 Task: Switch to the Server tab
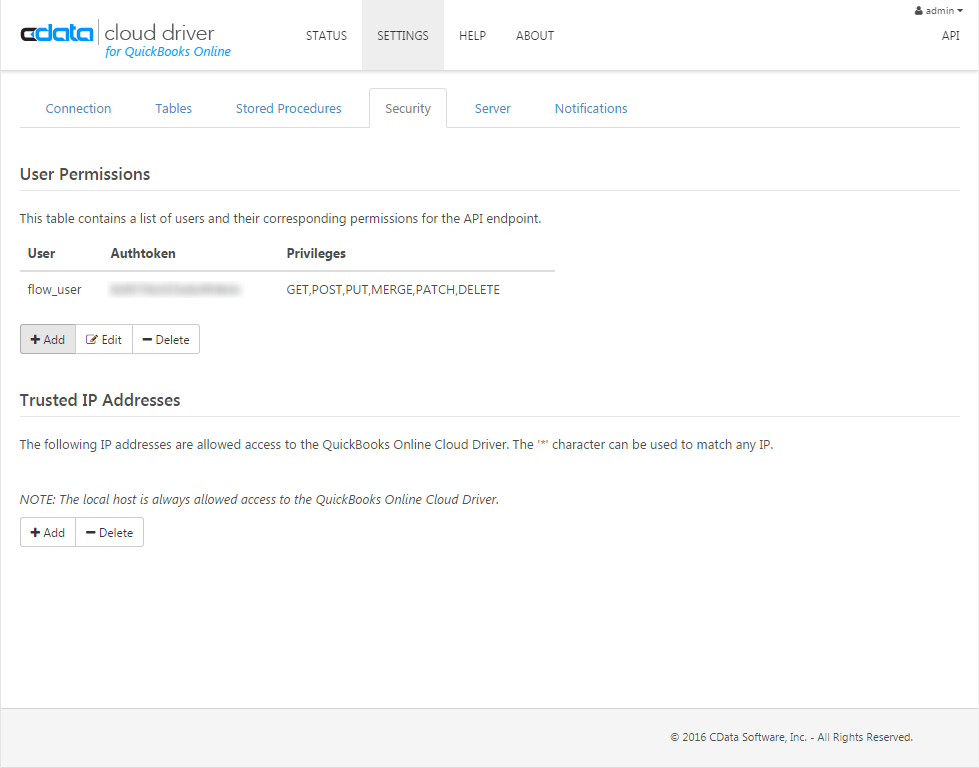(x=493, y=109)
